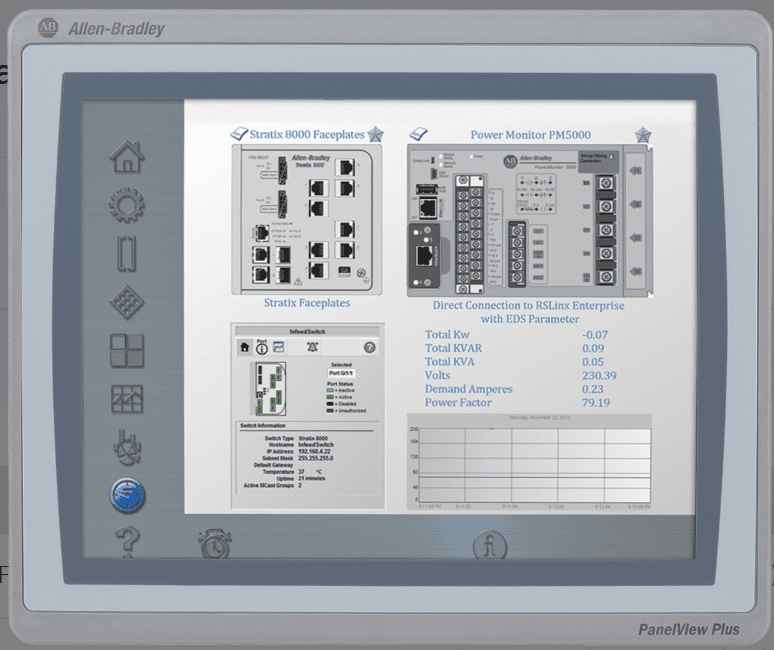Screen dimensions: 774x650
Task: Click the Selected port field showing Port Gi1/1
Action: [x=341, y=373]
